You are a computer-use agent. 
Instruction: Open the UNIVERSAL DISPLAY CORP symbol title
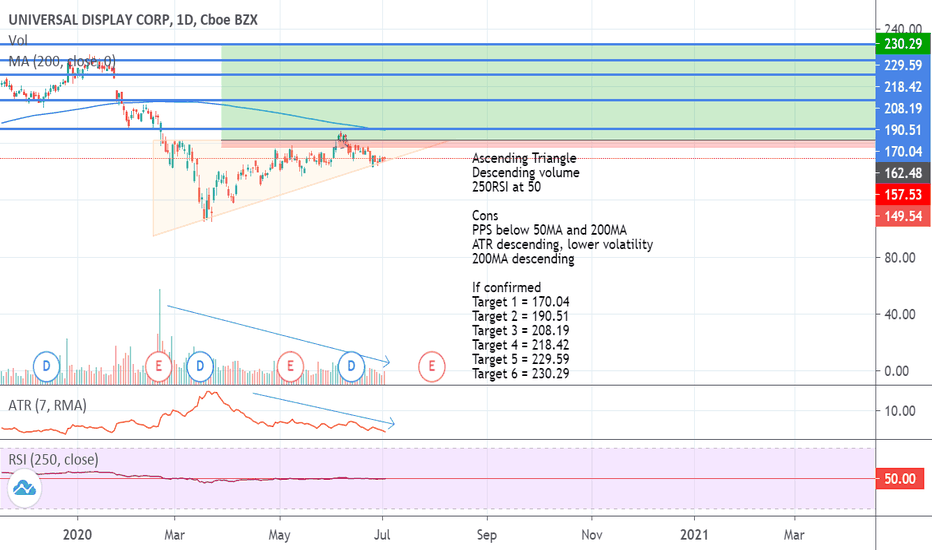[133, 20]
